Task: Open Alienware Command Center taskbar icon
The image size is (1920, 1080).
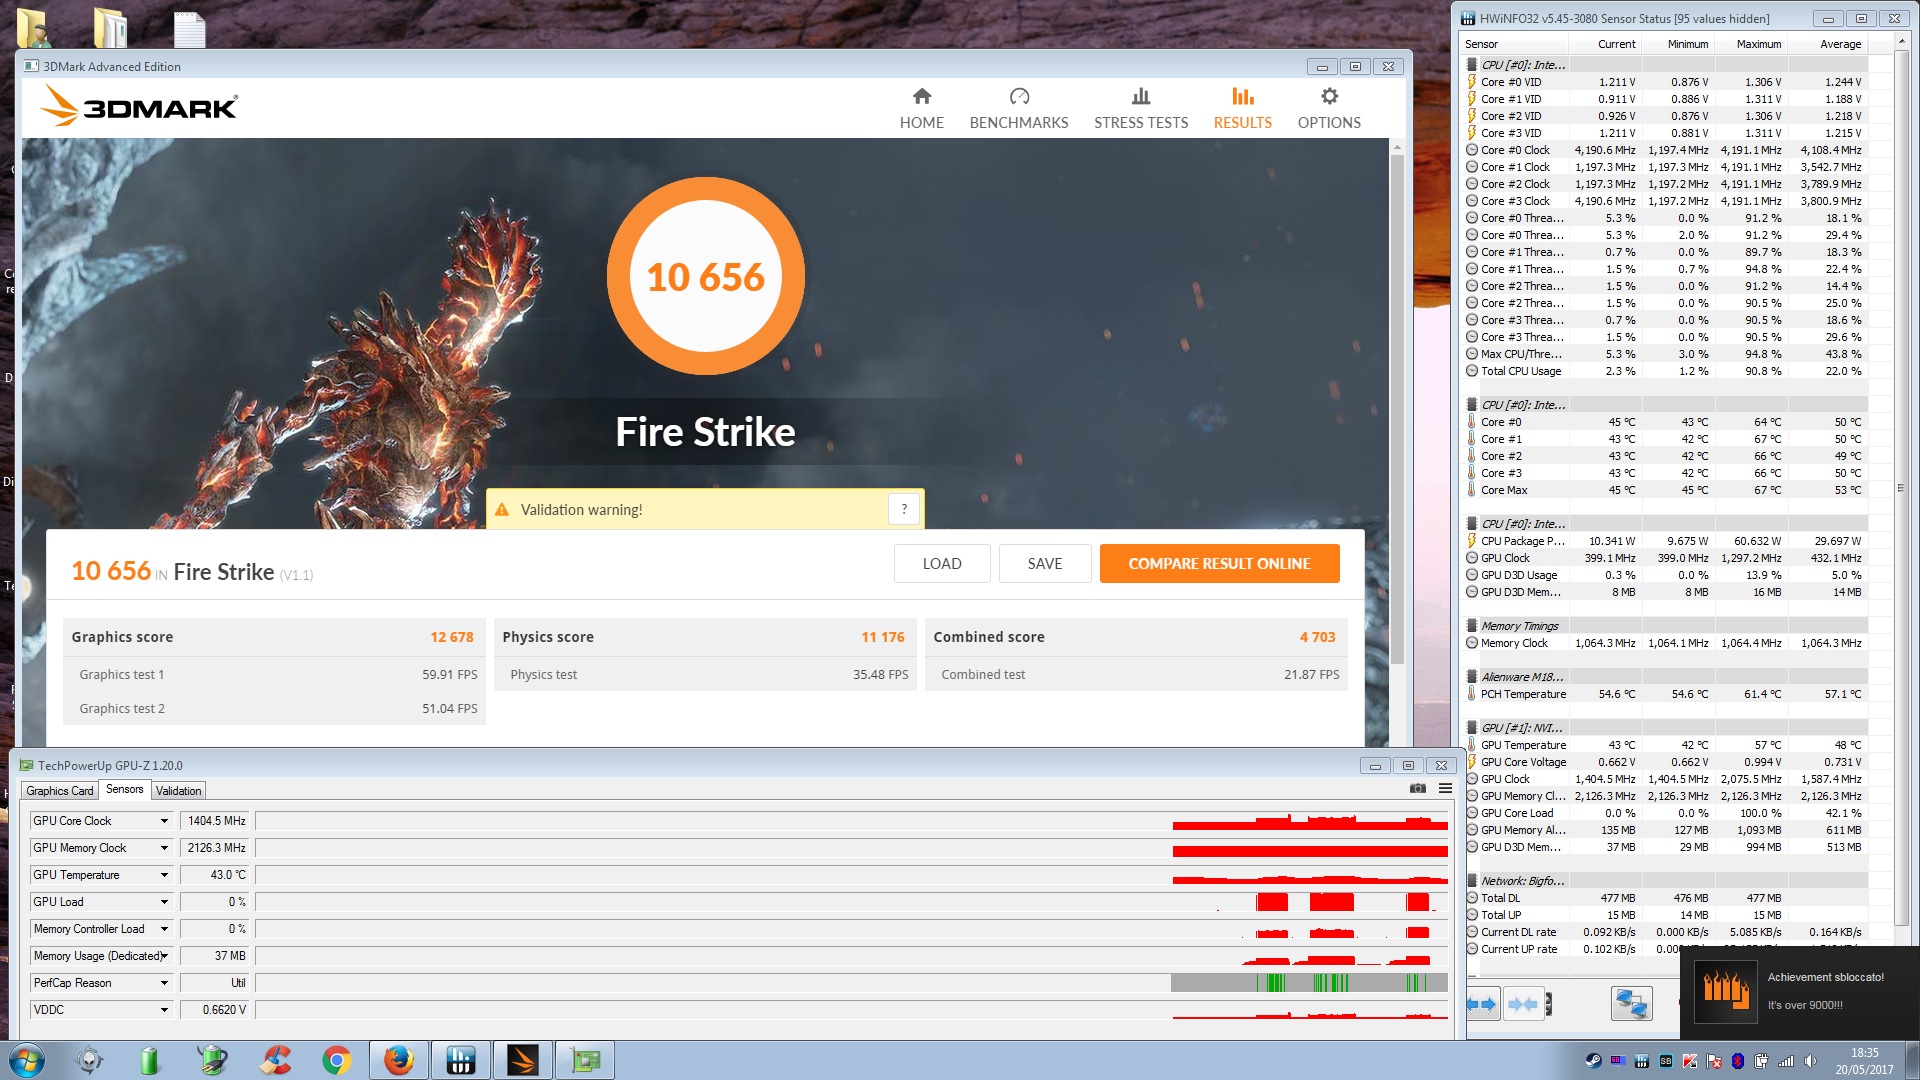Action: click(x=89, y=1061)
